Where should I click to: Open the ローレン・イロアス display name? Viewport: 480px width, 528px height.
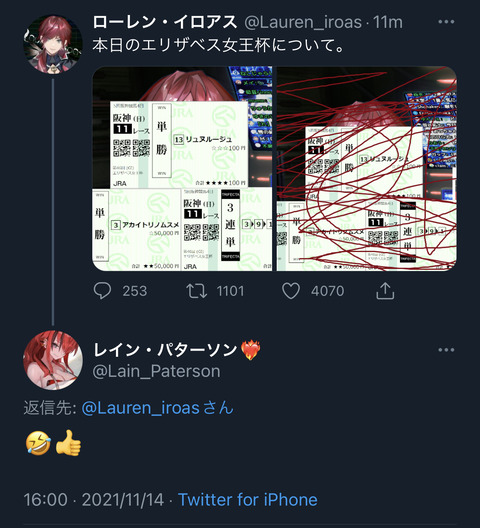click(165, 23)
